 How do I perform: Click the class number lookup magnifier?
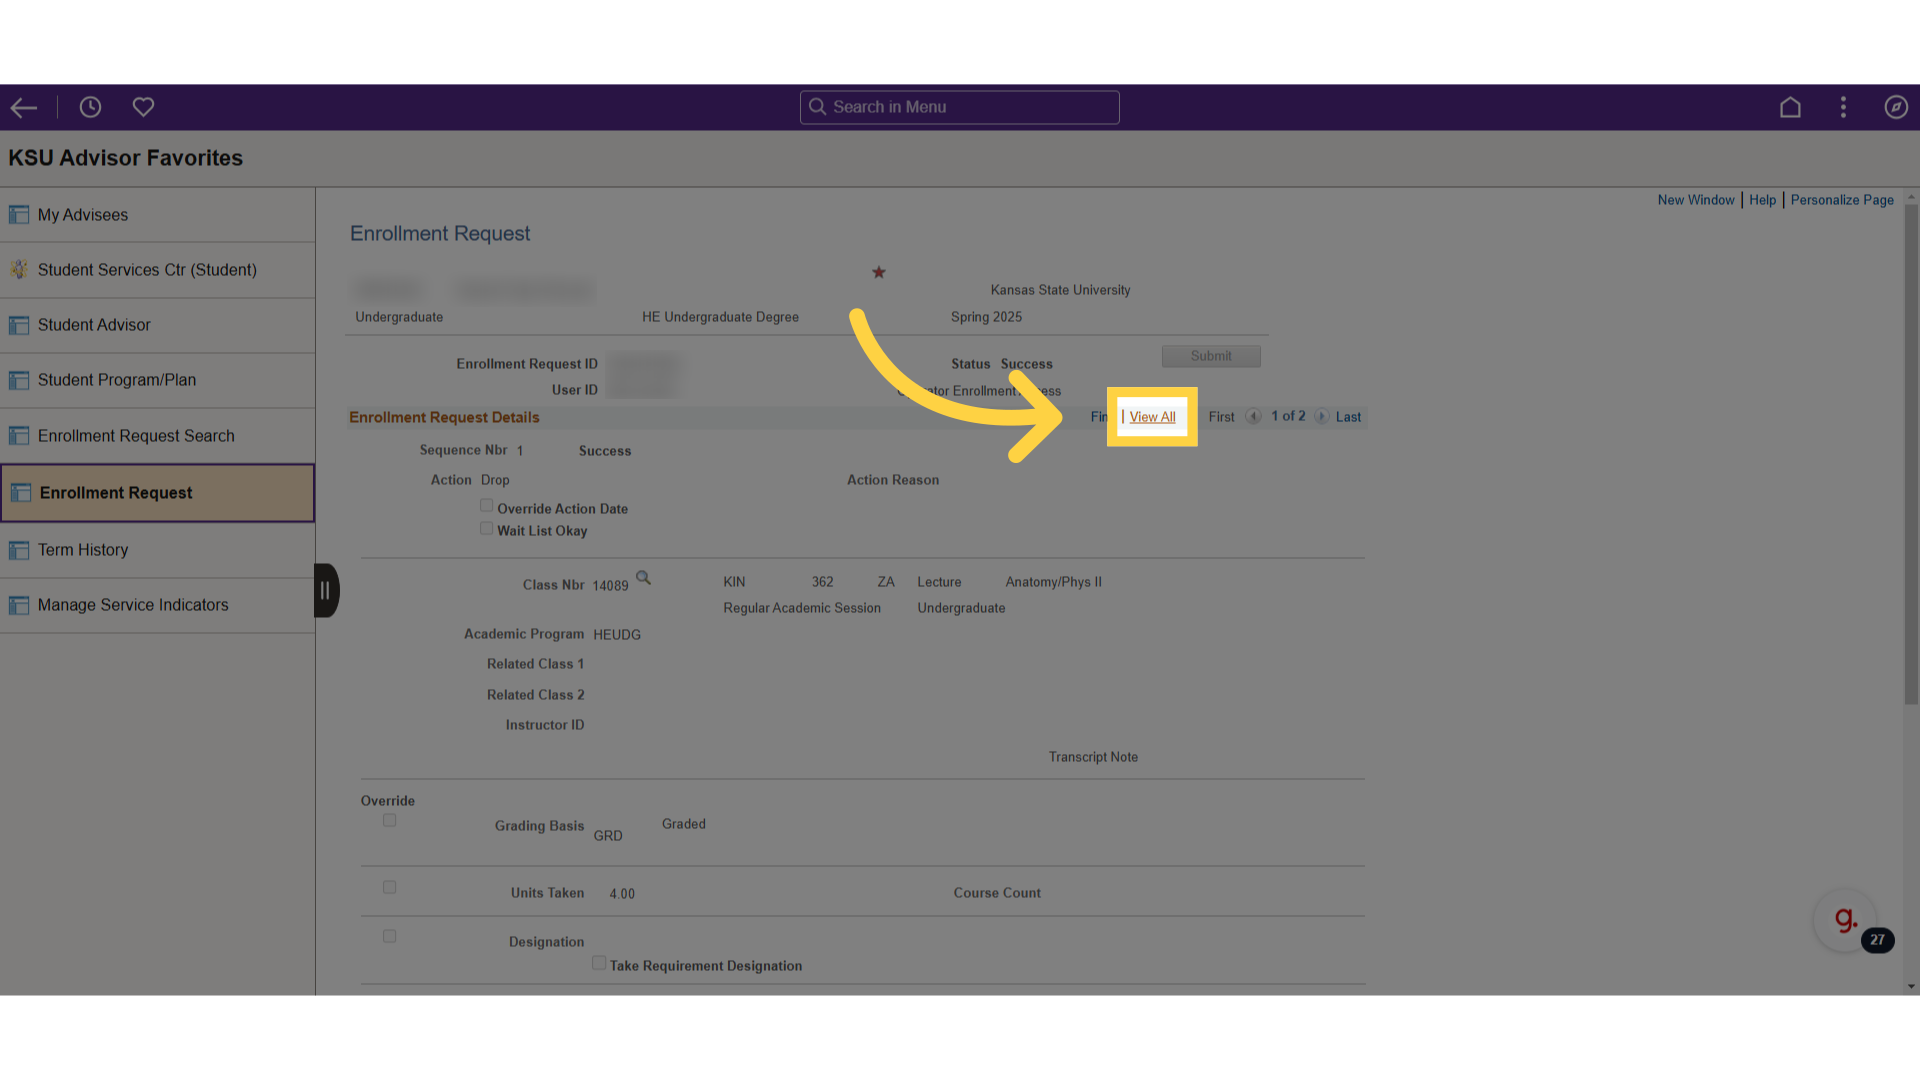[643, 578]
